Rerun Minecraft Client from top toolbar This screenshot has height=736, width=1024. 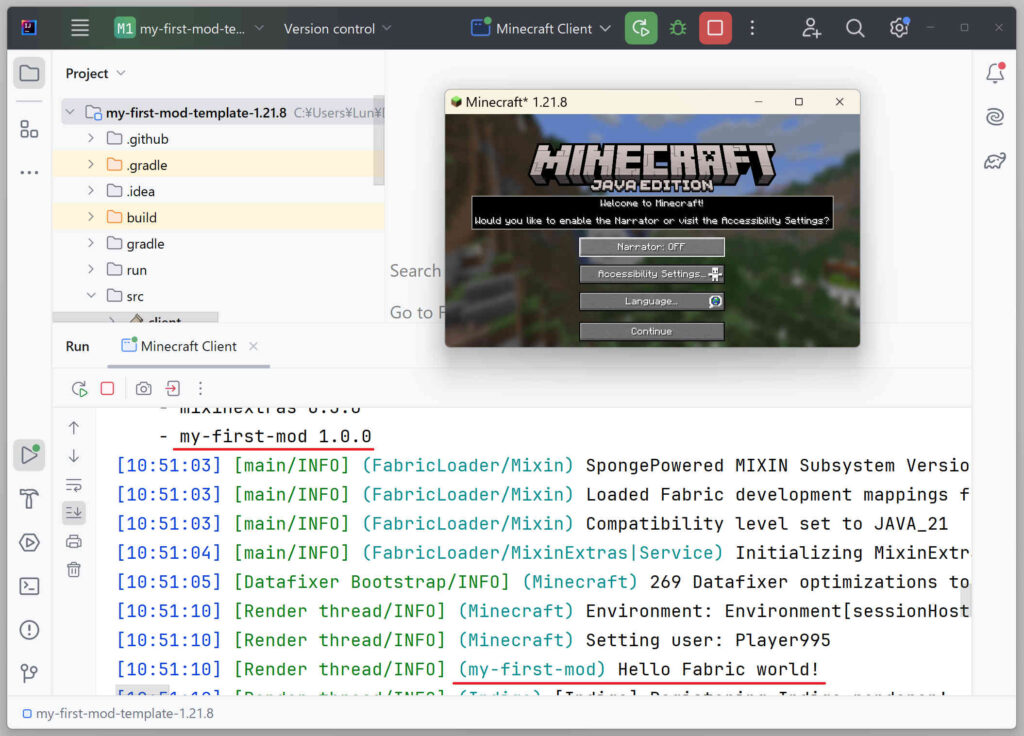[641, 28]
